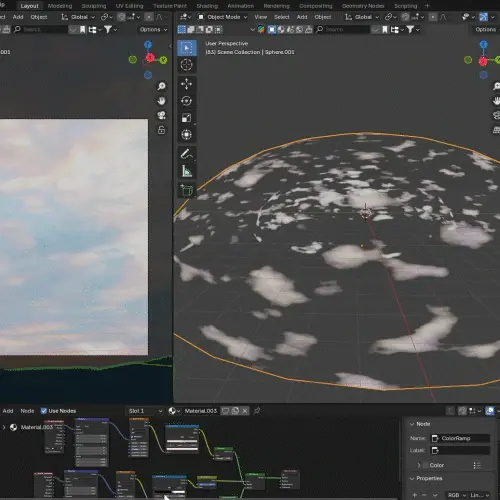This screenshot has height=500, width=500.
Task: Open the Object Mode dropdown
Action: coord(223,17)
